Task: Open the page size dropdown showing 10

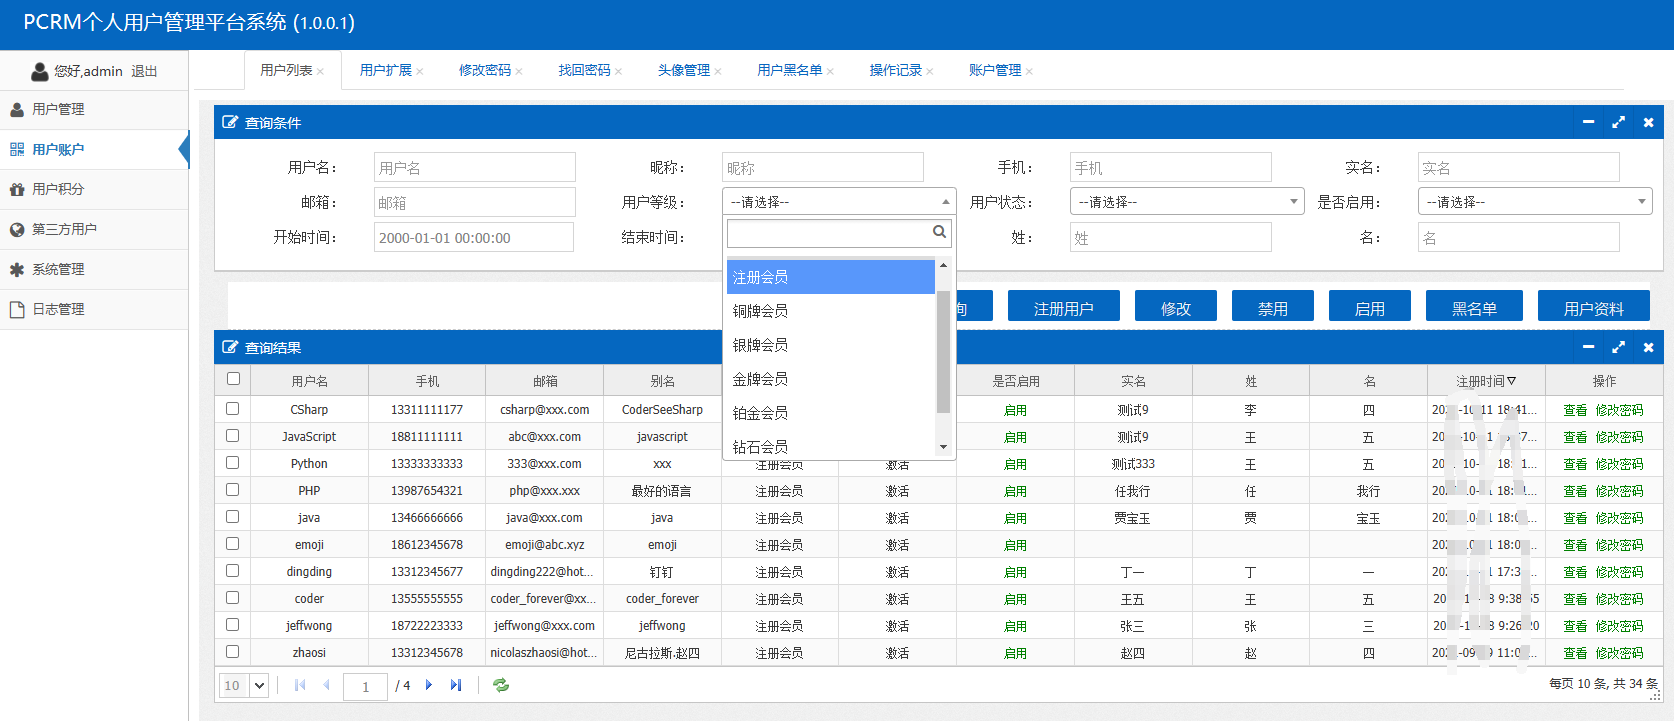Action: pyautogui.click(x=244, y=685)
